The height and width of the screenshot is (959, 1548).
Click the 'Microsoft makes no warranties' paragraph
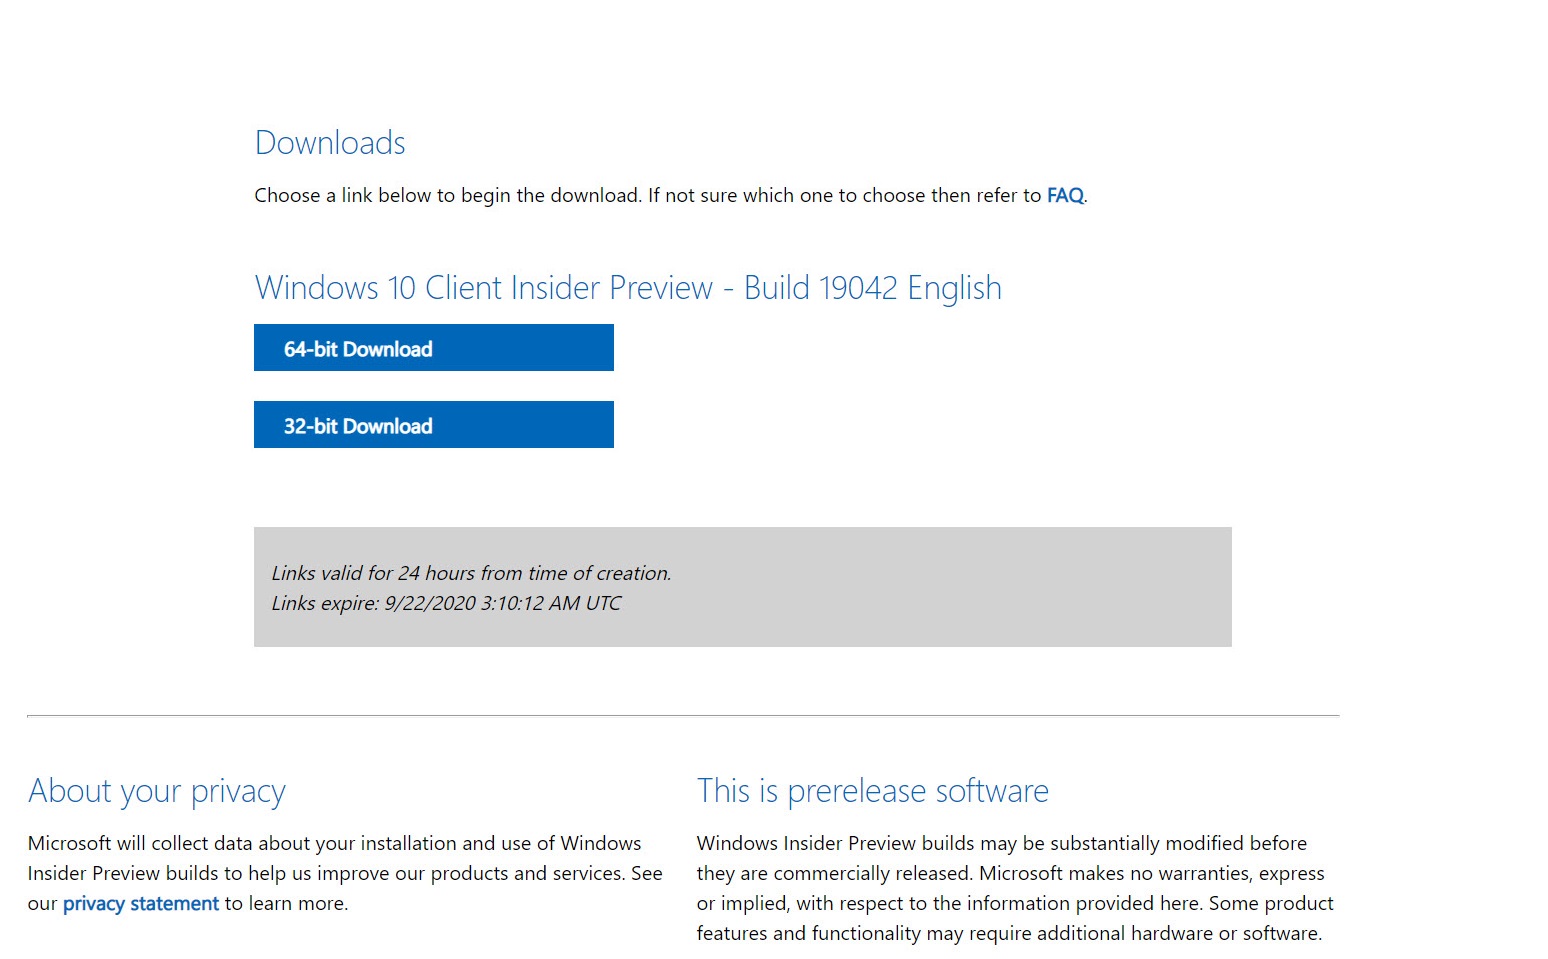(x=1015, y=888)
